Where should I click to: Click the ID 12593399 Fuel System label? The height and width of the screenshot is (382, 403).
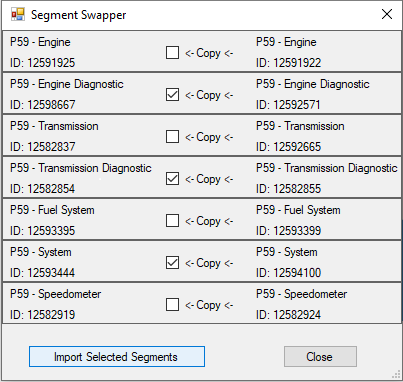click(x=289, y=231)
